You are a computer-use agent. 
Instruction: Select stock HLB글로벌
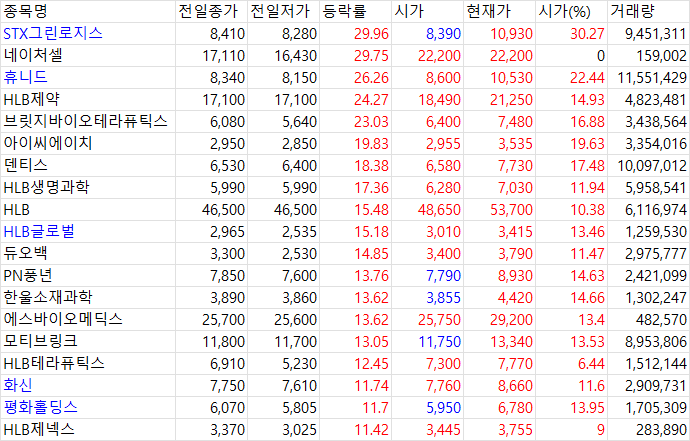(39, 232)
